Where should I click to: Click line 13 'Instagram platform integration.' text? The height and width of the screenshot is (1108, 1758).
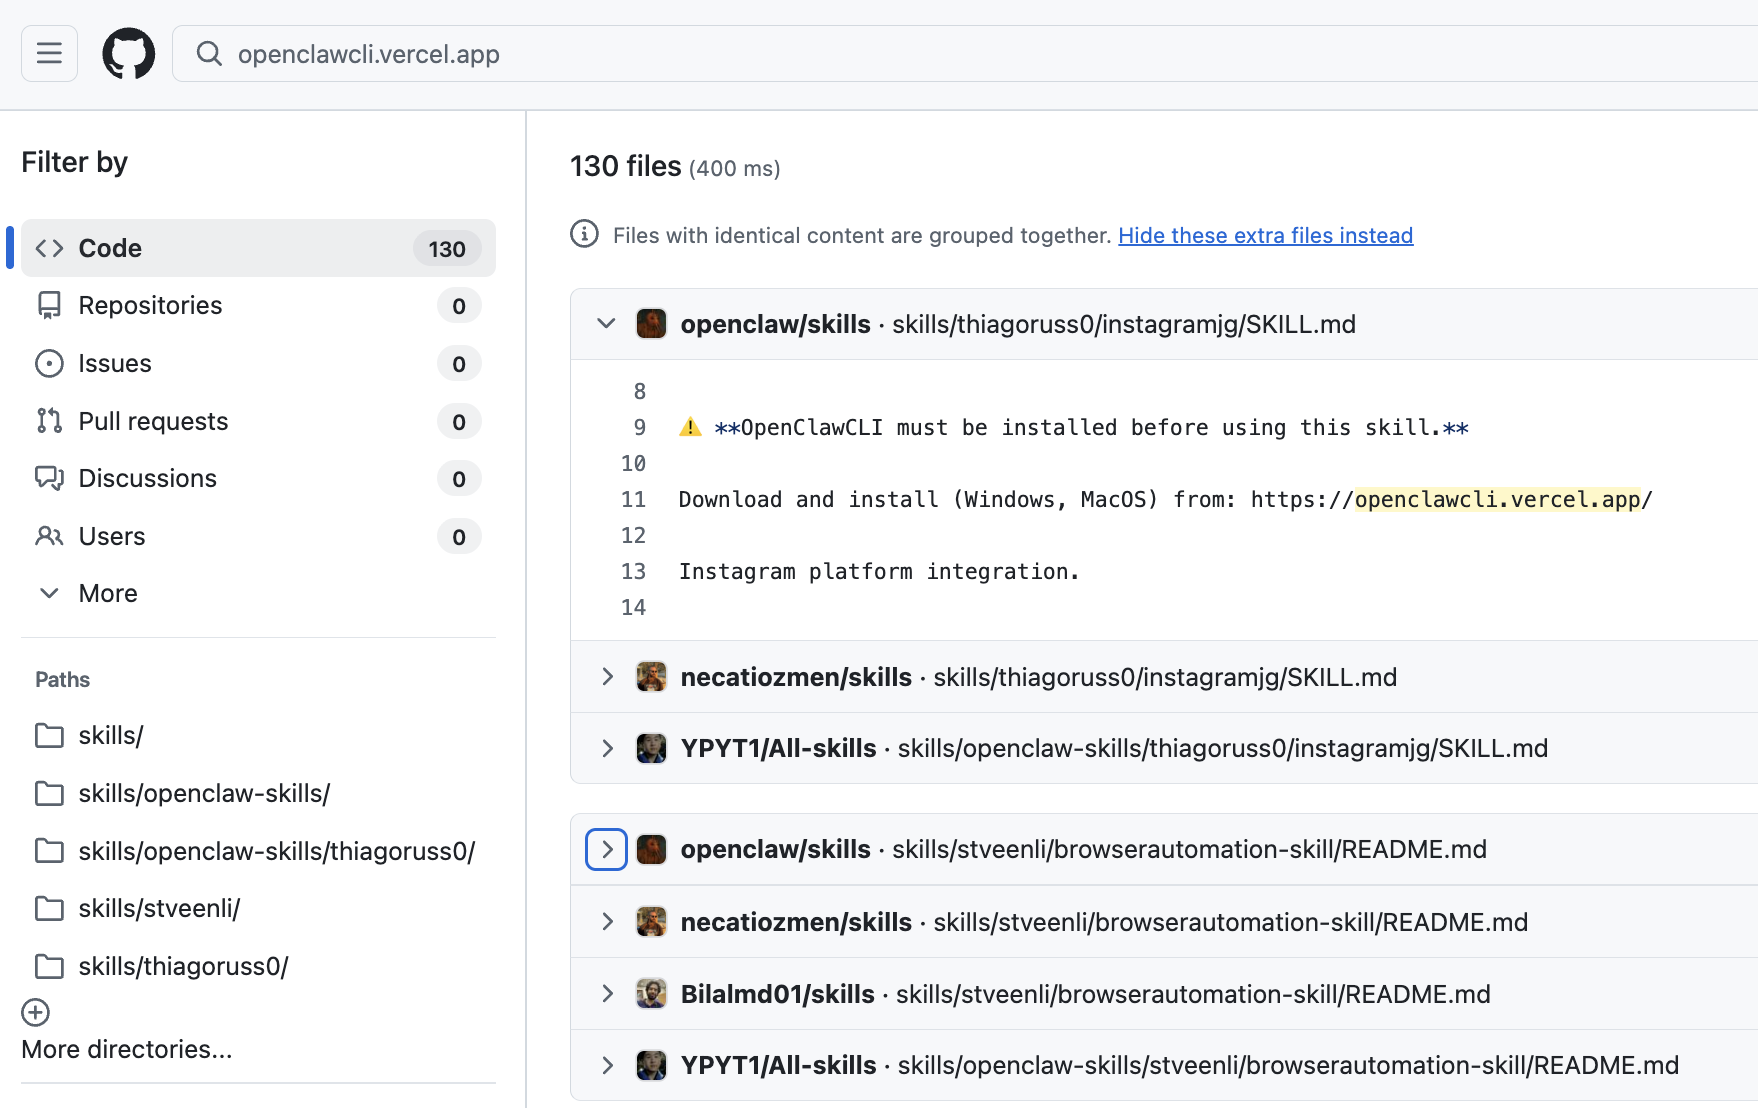[879, 571]
